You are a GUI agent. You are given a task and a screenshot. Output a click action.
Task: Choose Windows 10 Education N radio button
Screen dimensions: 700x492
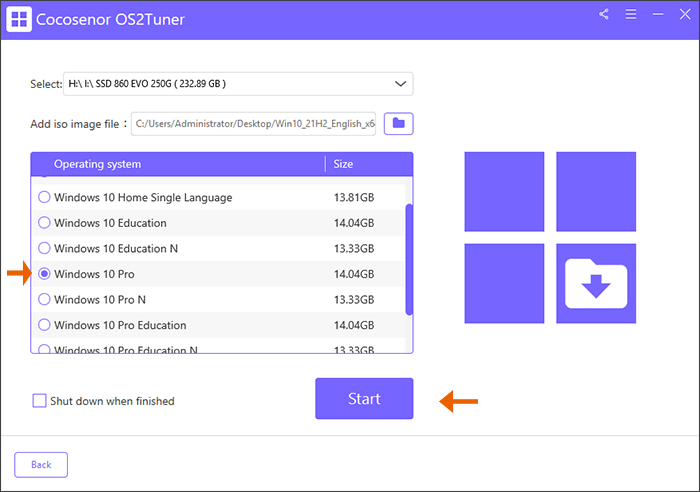pyautogui.click(x=44, y=248)
